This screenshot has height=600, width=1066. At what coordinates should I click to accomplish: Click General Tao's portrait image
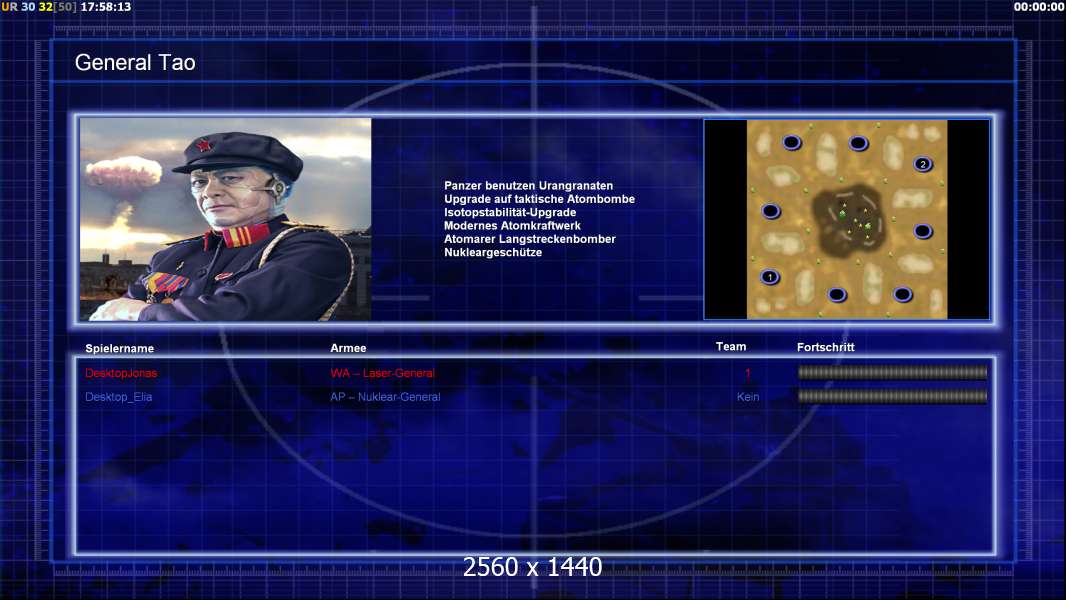click(x=226, y=219)
